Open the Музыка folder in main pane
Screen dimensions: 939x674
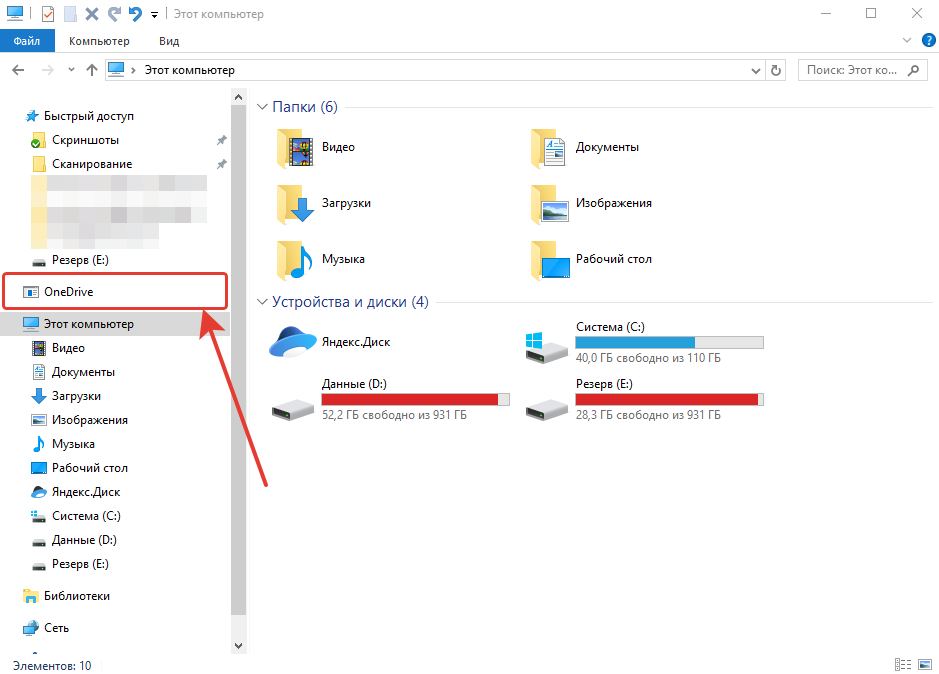click(297, 259)
